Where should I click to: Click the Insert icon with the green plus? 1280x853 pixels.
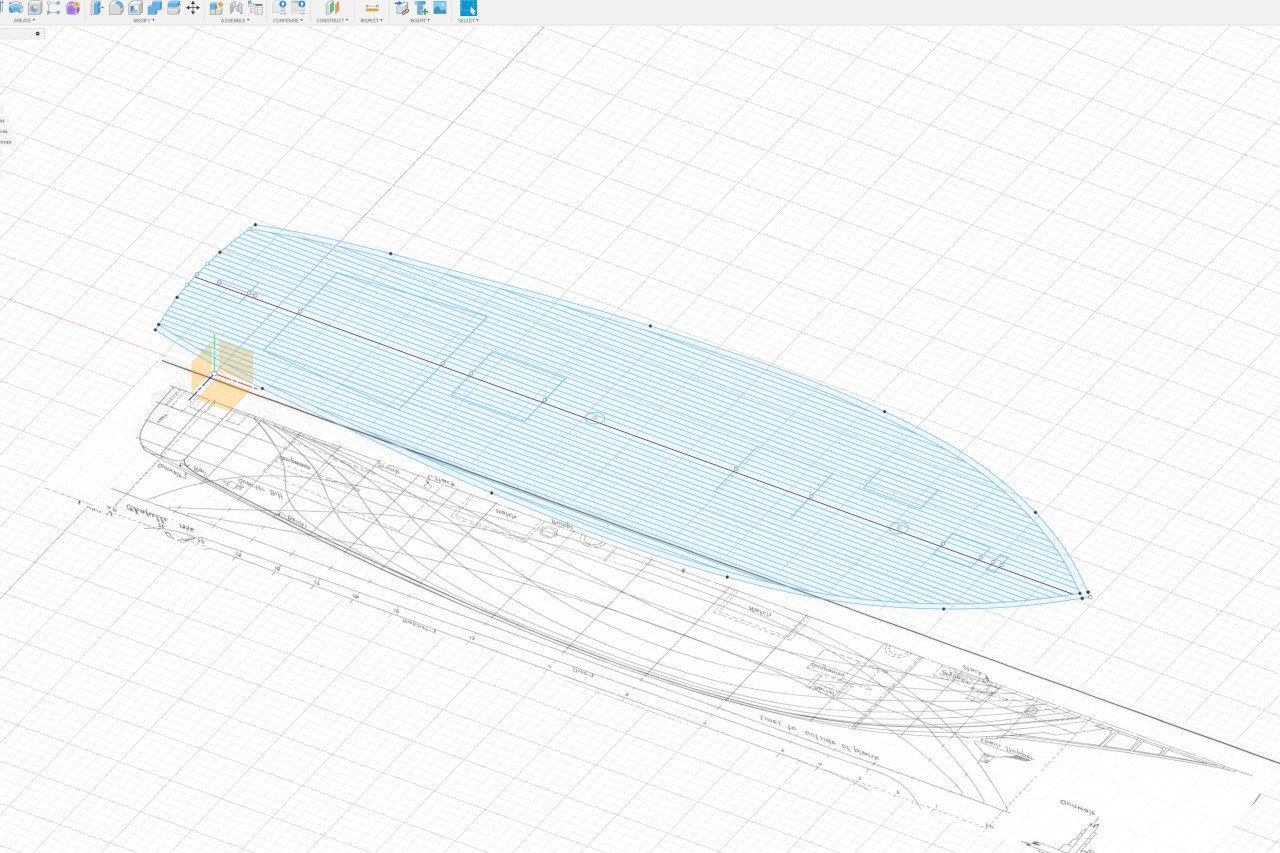pos(421,8)
